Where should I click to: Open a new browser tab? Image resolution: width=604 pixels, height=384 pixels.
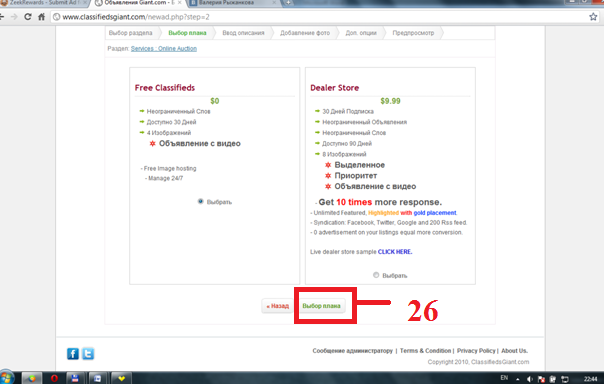tap(288, 3)
